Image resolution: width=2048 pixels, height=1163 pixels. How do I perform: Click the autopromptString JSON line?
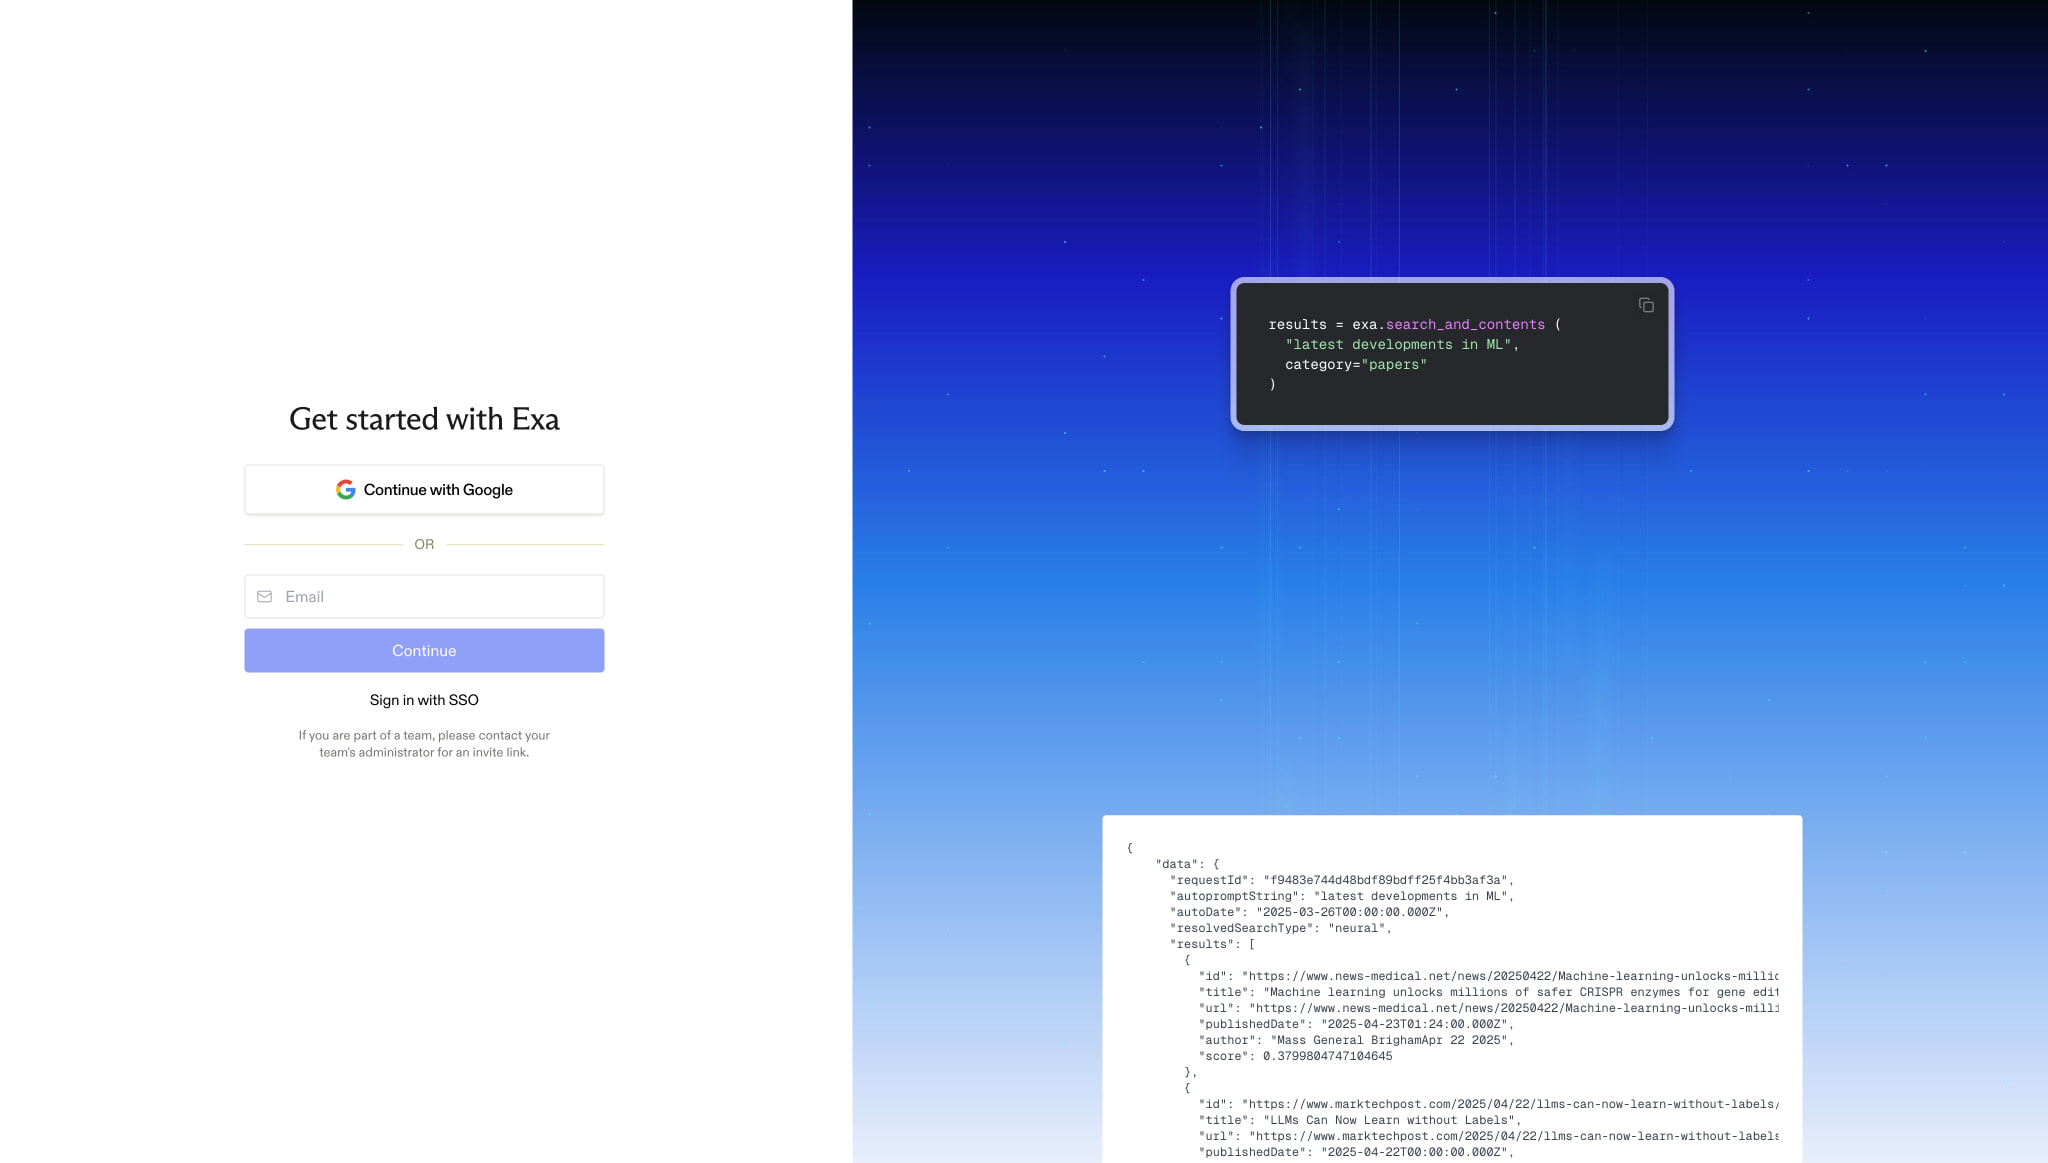pos(1342,896)
